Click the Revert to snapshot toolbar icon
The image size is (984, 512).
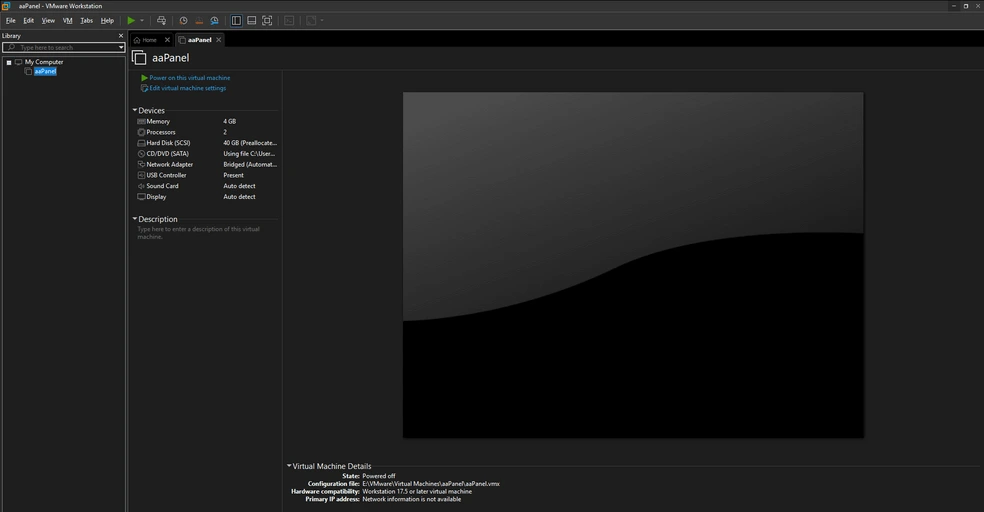(199, 21)
